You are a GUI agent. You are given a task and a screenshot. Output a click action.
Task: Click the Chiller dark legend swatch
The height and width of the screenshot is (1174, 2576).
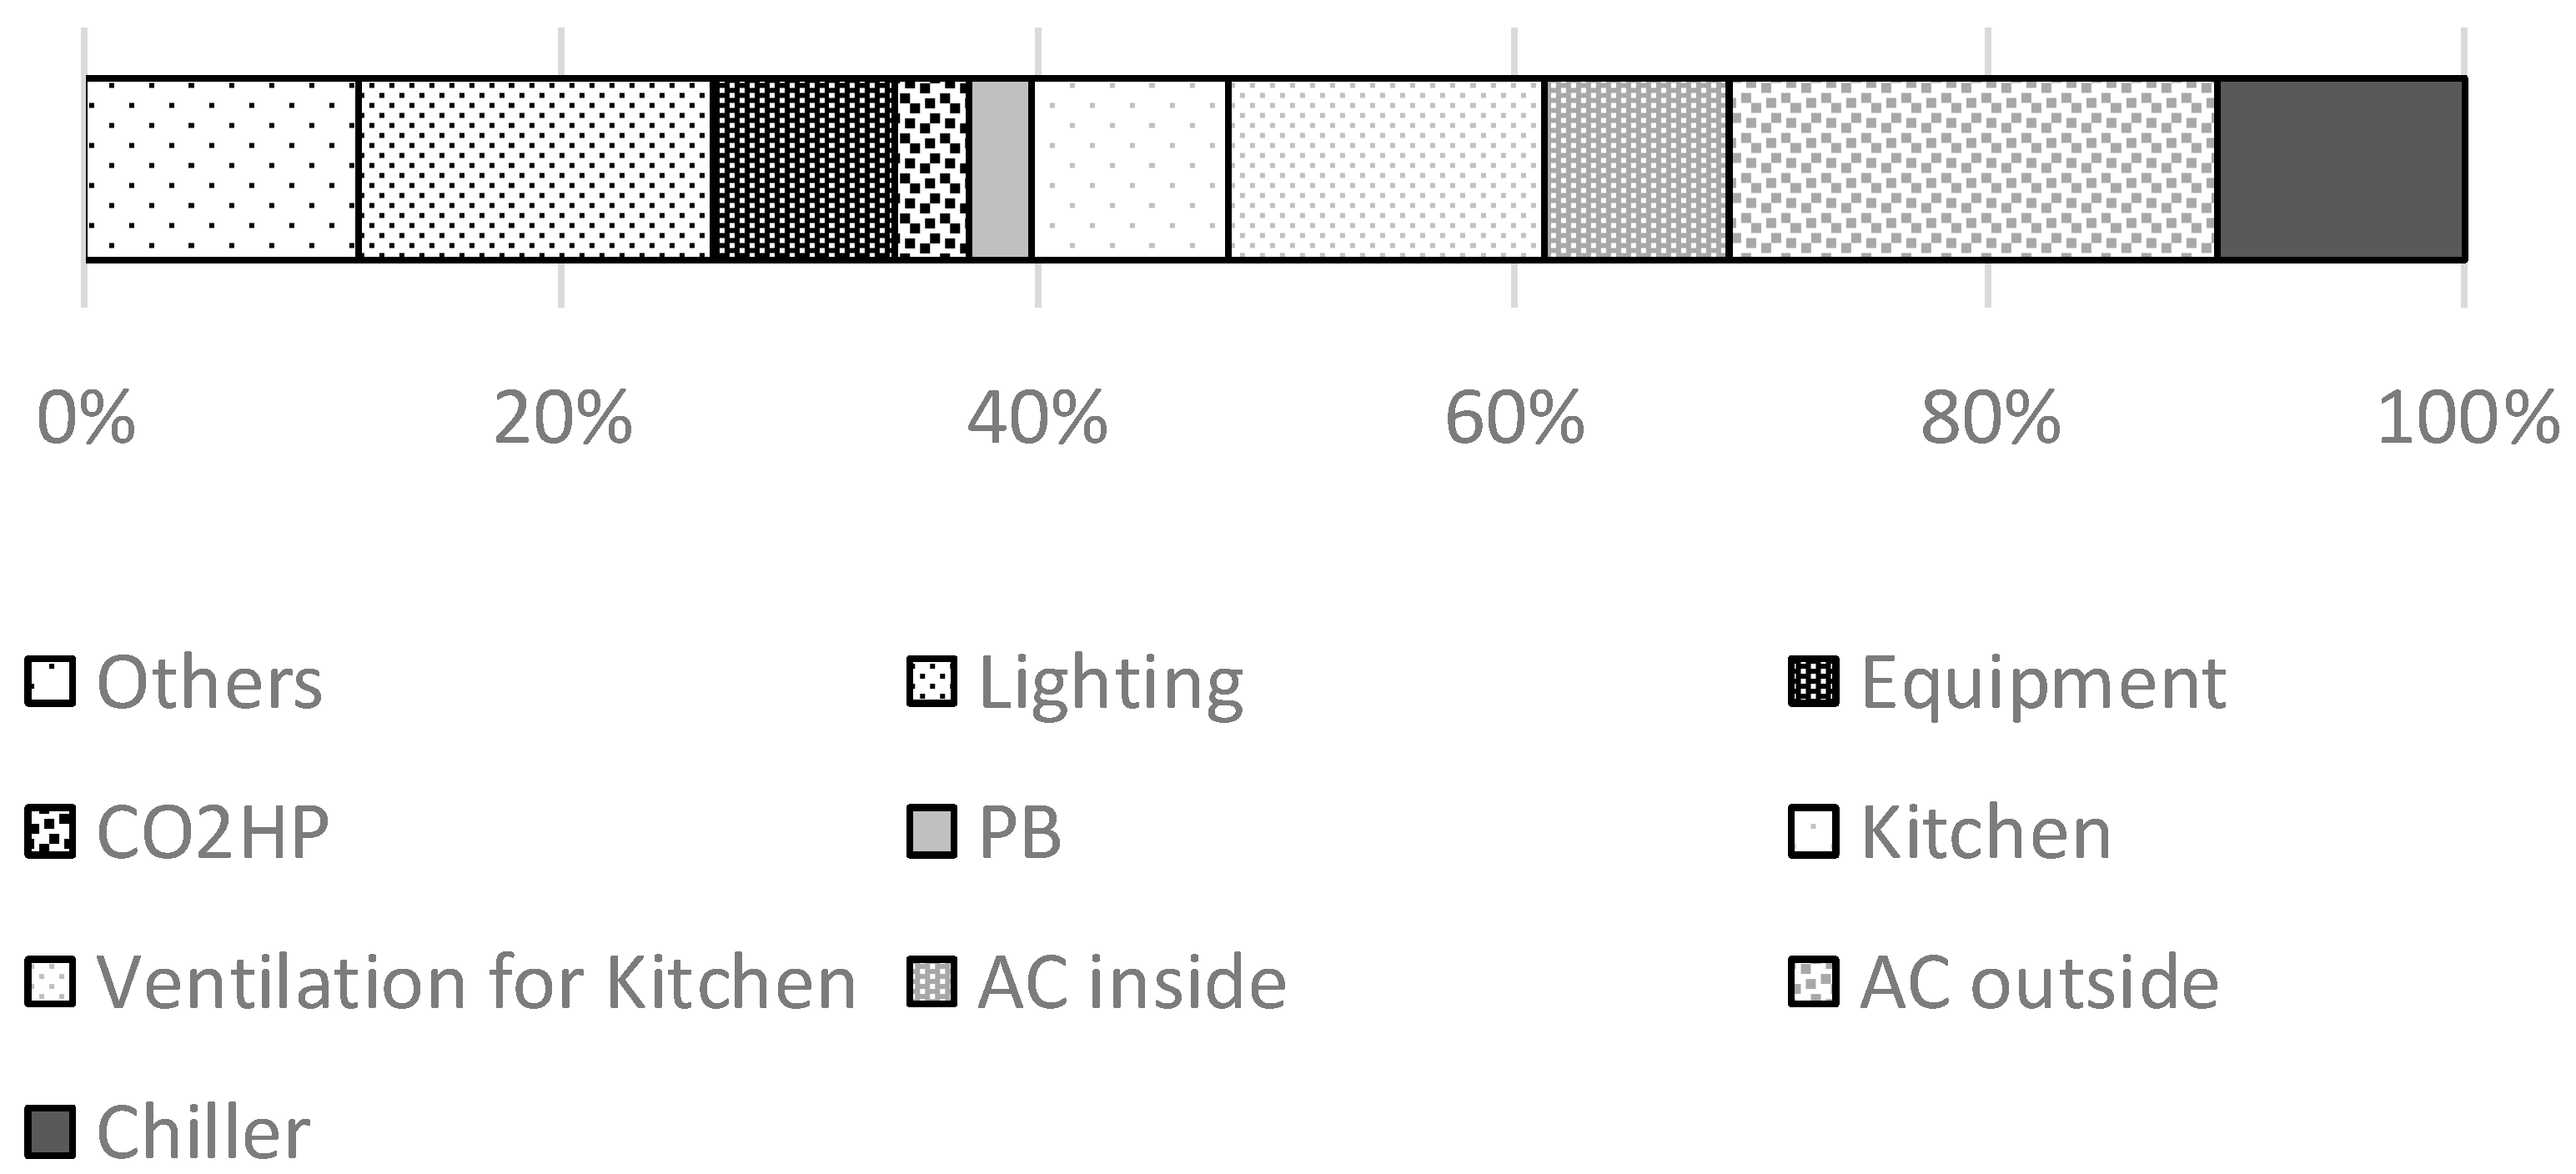(50, 1132)
